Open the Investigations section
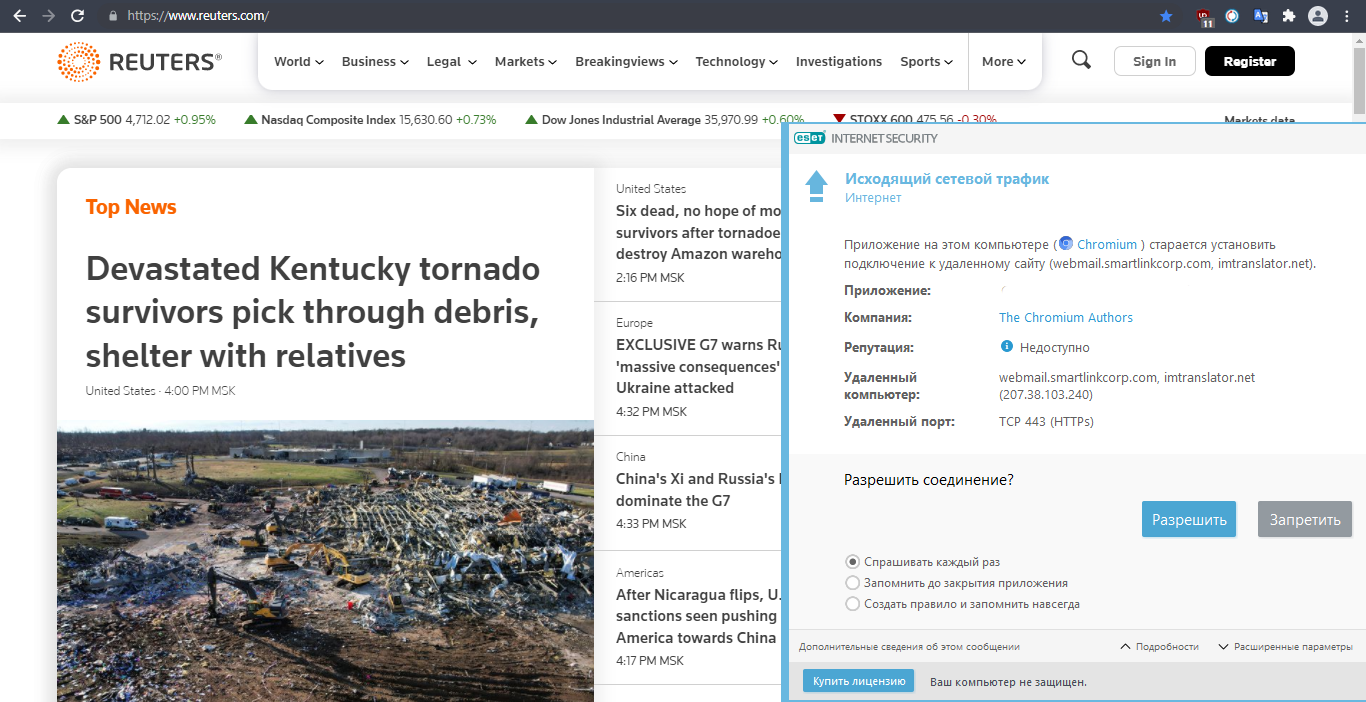The height and width of the screenshot is (702, 1366). pyautogui.click(x=839, y=61)
